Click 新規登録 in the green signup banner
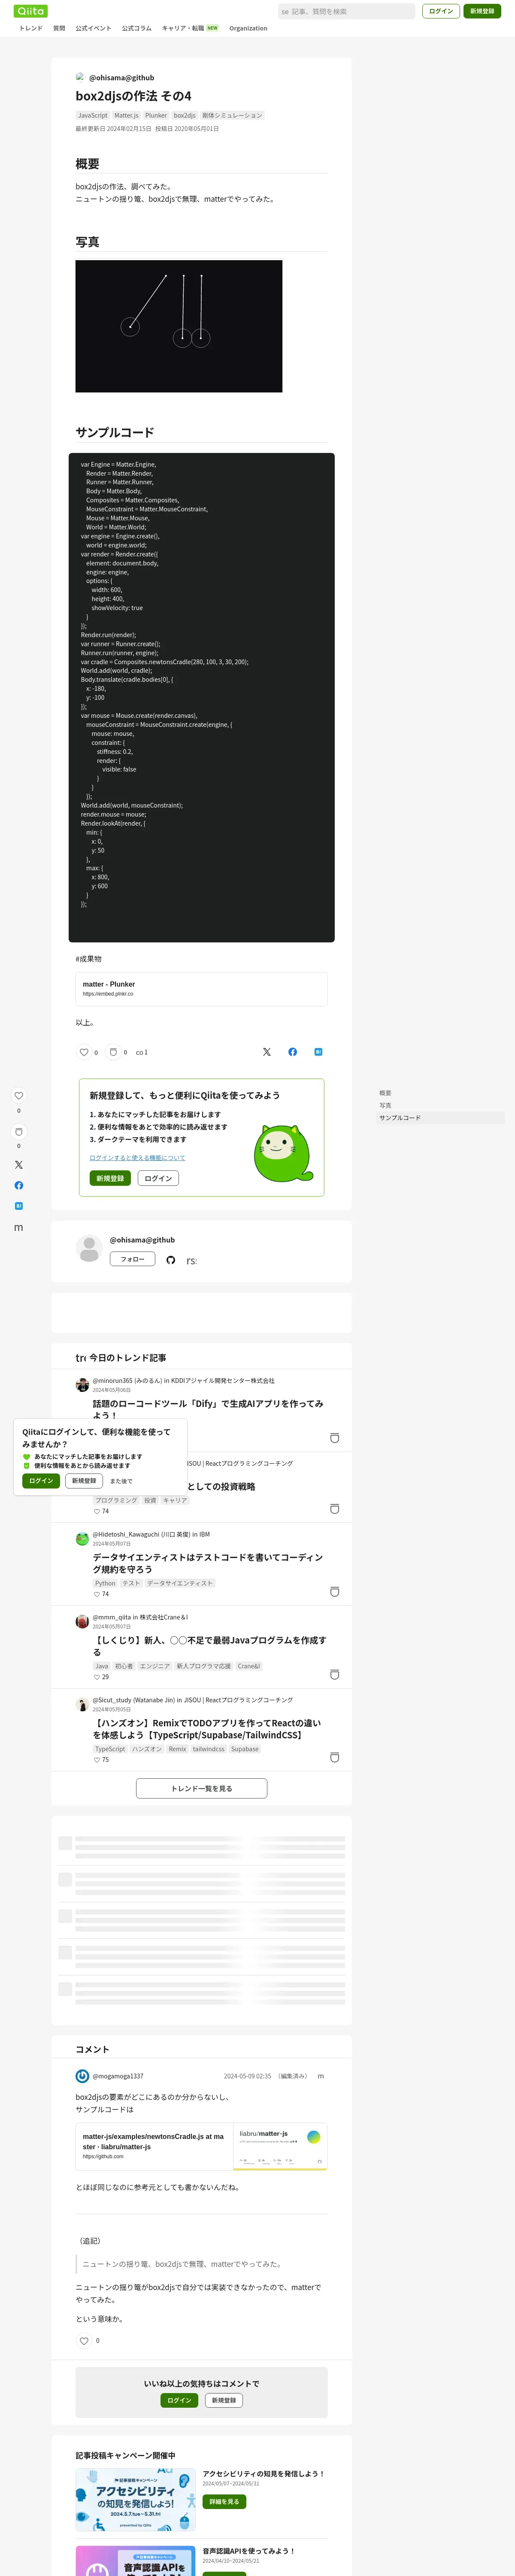This screenshot has height=2576, width=515. tap(110, 1178)
